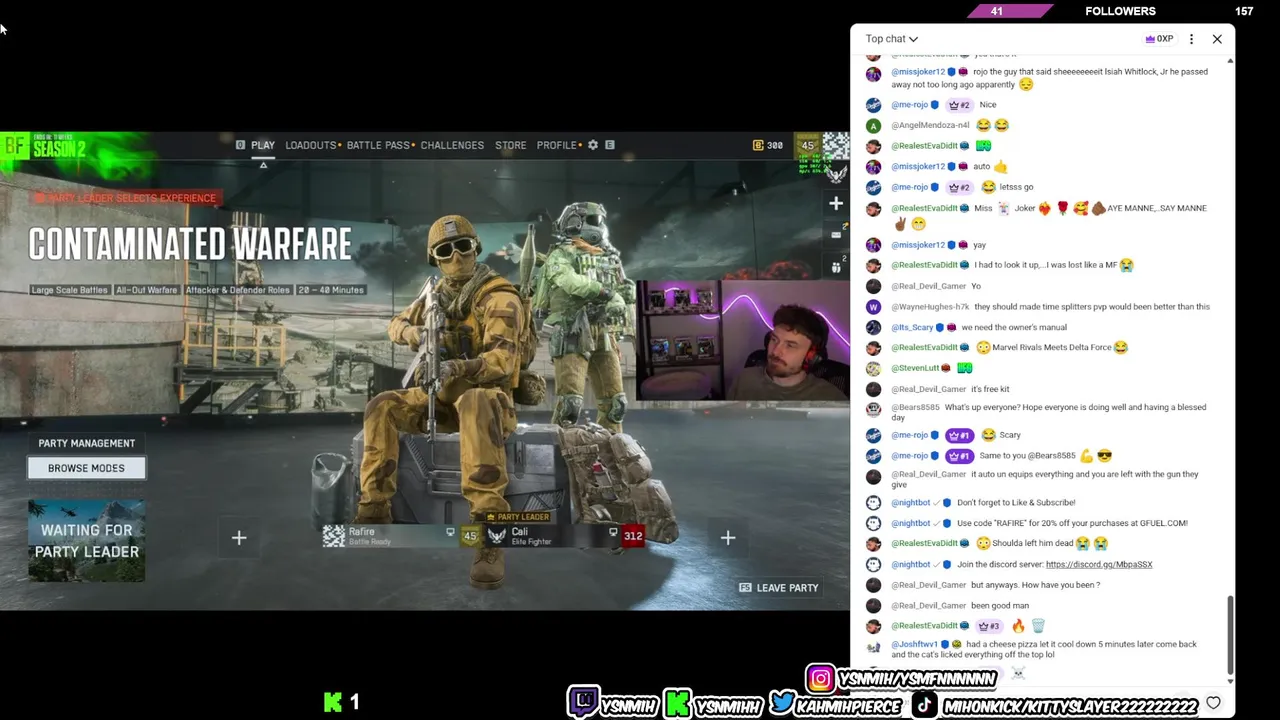The width and height of the screenshot is (1280, 720).
Task: Click the BF Season 2 logo
Action: click(x=45, y=148)
